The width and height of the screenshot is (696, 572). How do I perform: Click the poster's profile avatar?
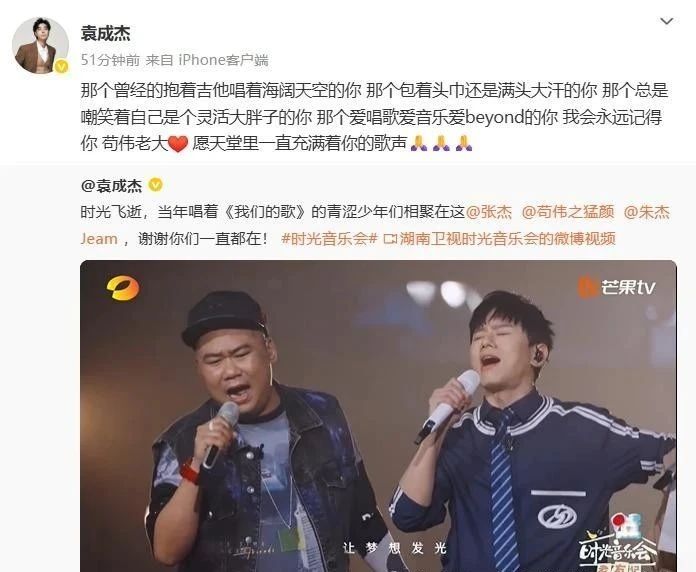coord(40,45)
